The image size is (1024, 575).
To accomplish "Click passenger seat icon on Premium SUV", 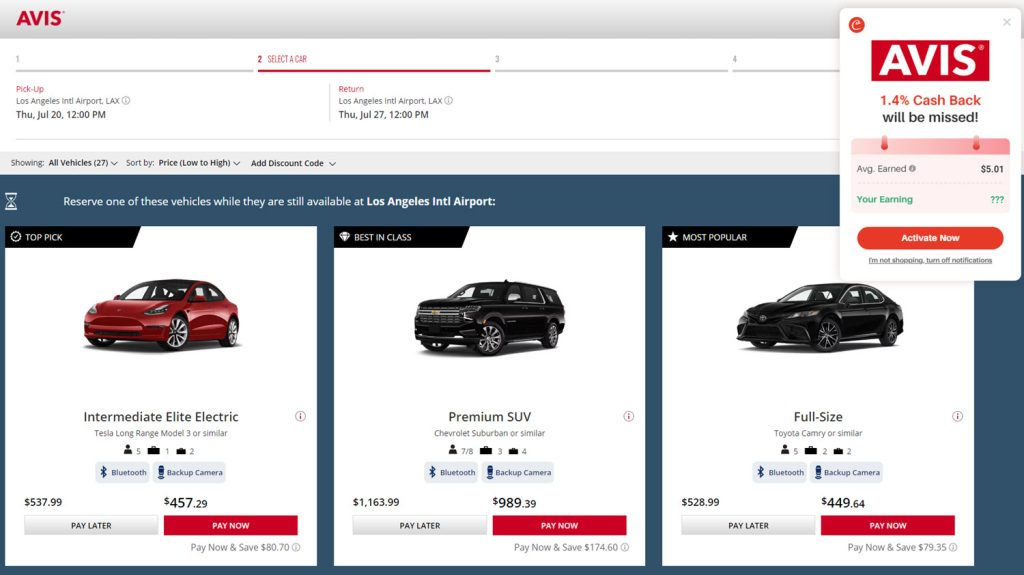I will (x=453, y=450).
